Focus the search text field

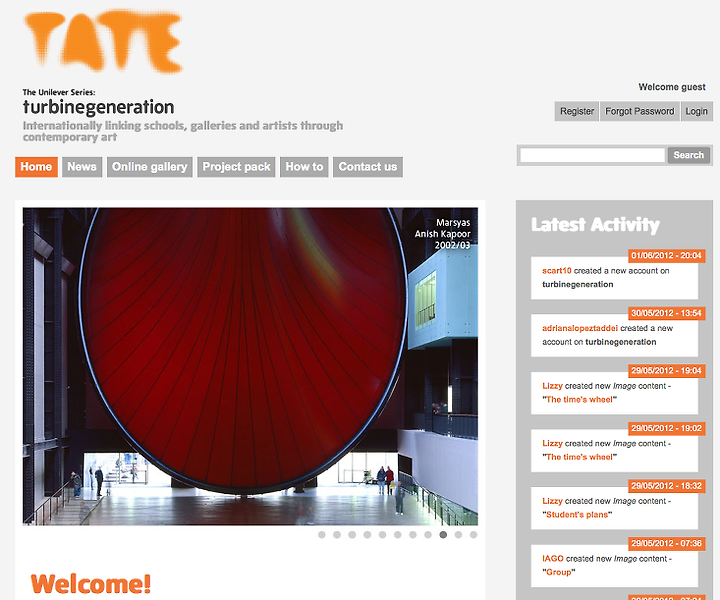pos(592,155)
